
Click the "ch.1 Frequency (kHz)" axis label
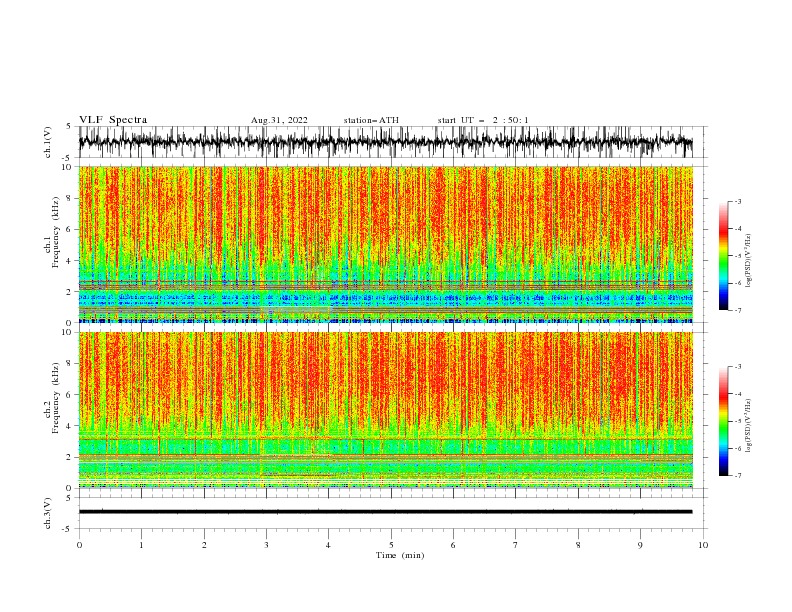tap(52, 231)
